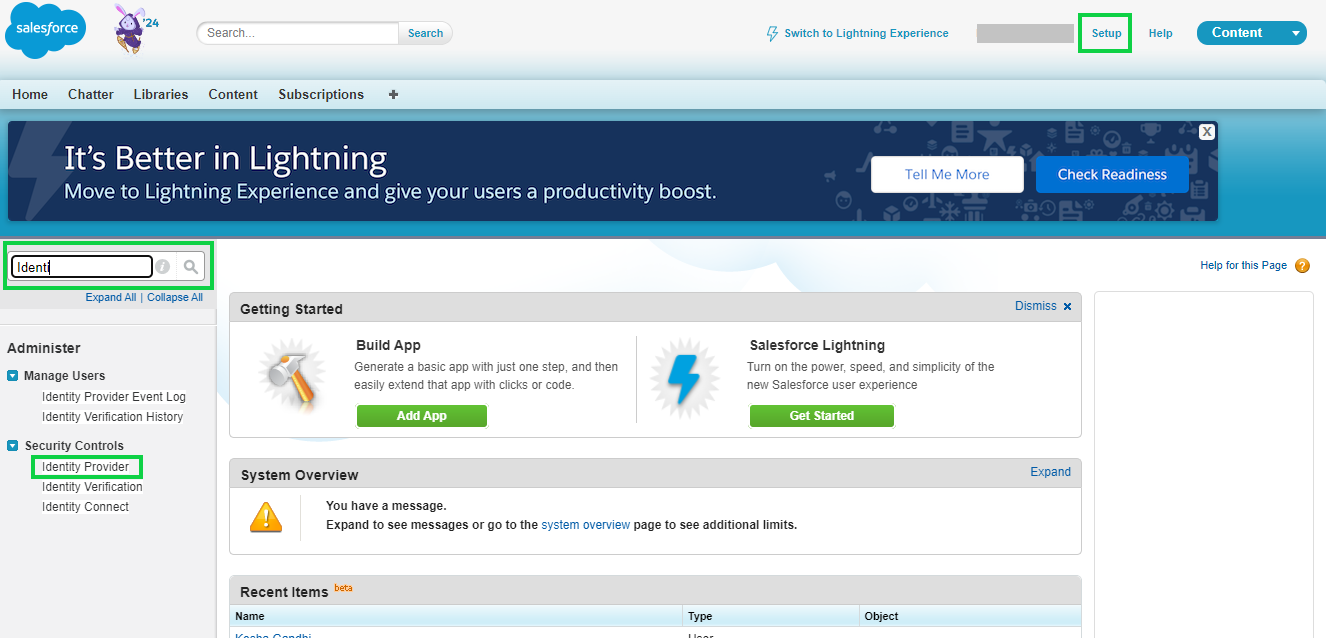1326x638 pixels.
Task: Click the lightning icon beside Switch to Lightning
Action: 772,33
